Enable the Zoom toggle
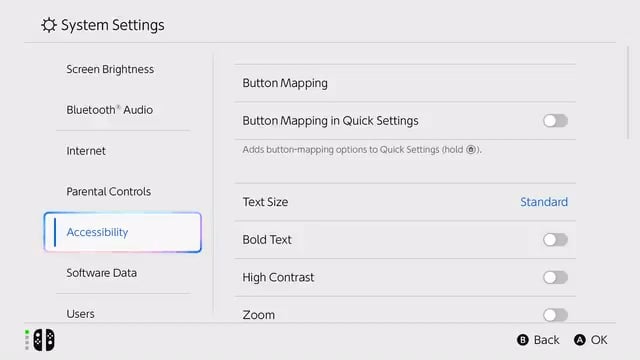This screenshot has width=640, height=360. [555, 315]
